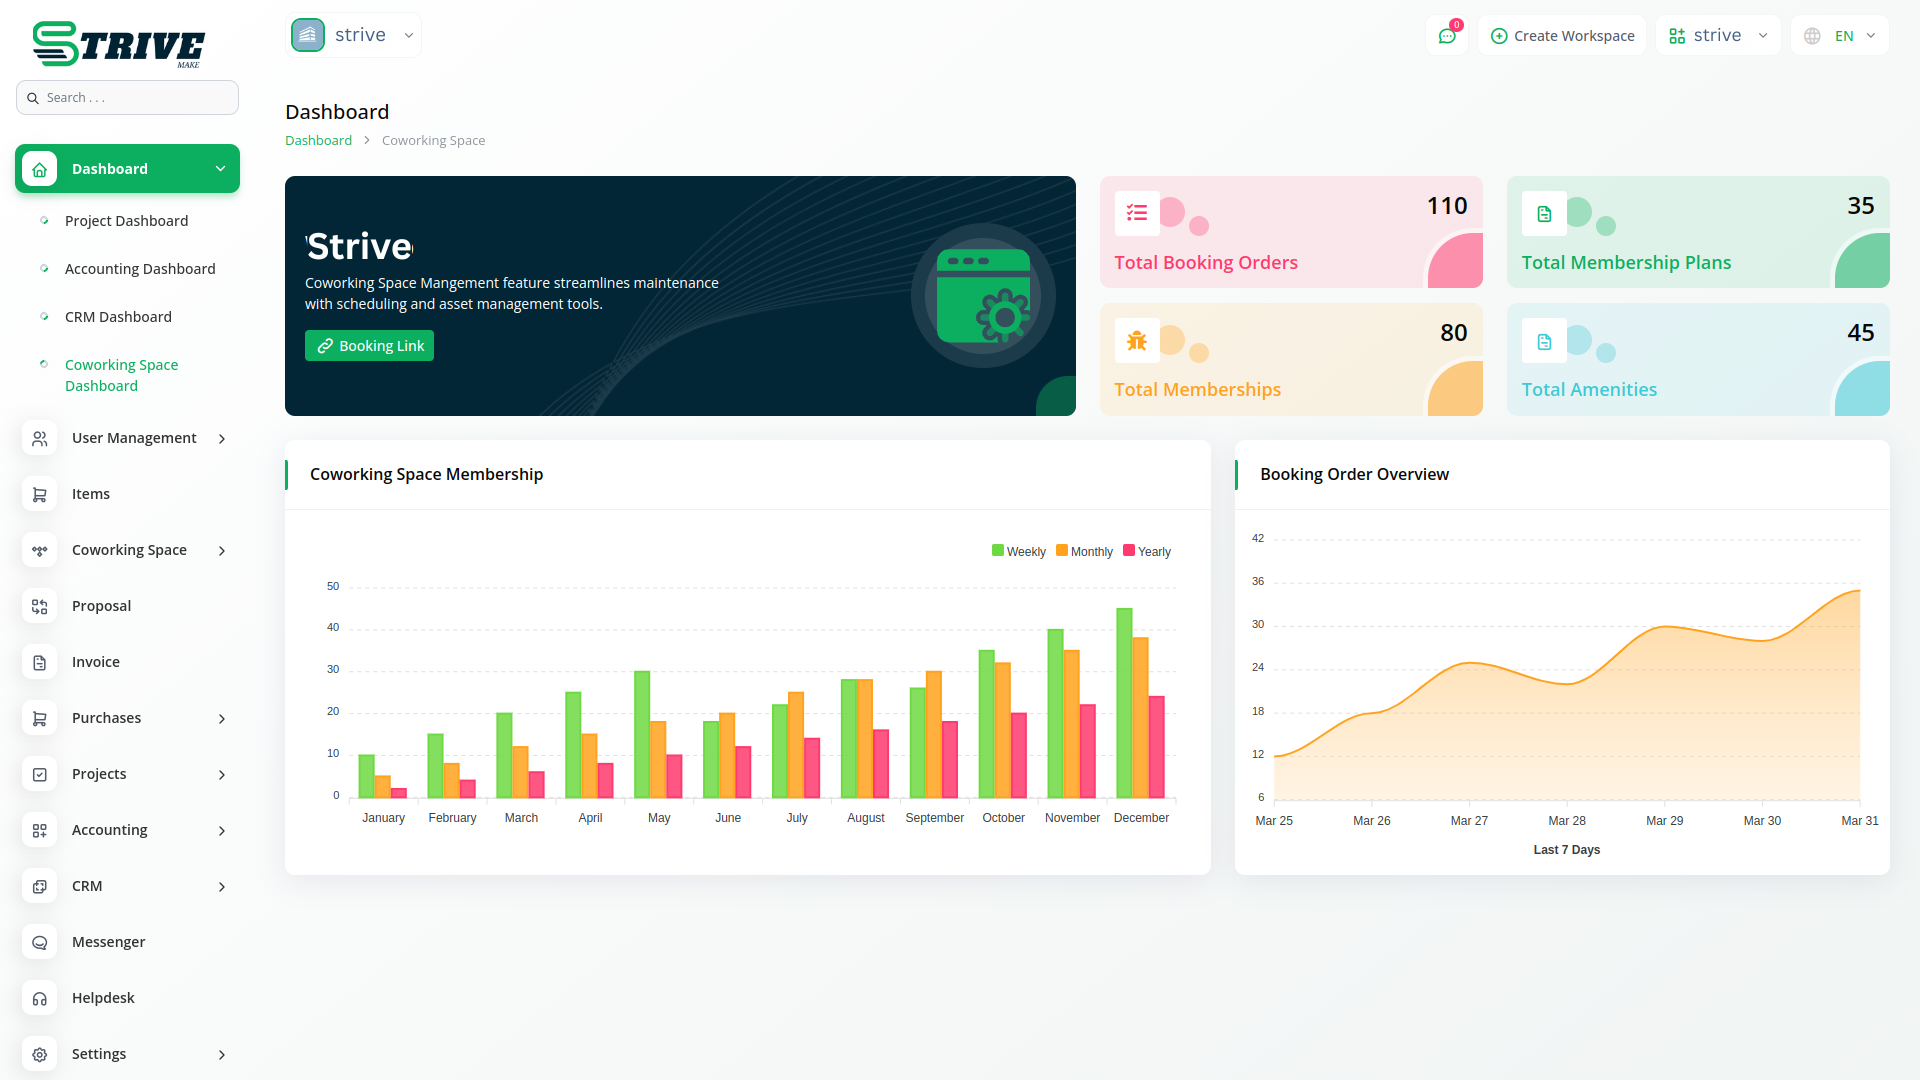The height and width of the screenshot is (1080, 1920).
Task: Toggle the Weekly series in chart legend
Action: 1018,551
